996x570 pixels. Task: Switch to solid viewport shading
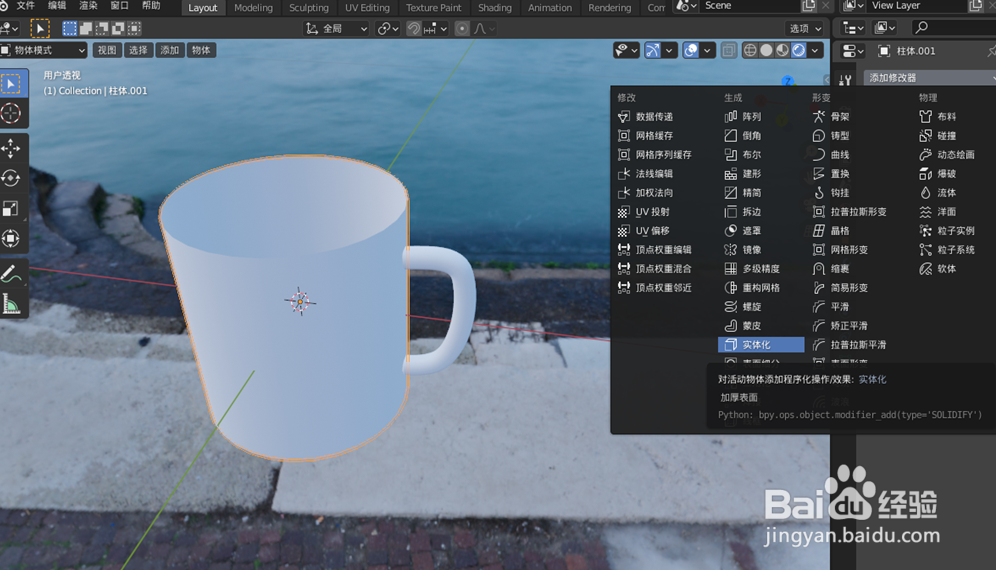point(767,50)
